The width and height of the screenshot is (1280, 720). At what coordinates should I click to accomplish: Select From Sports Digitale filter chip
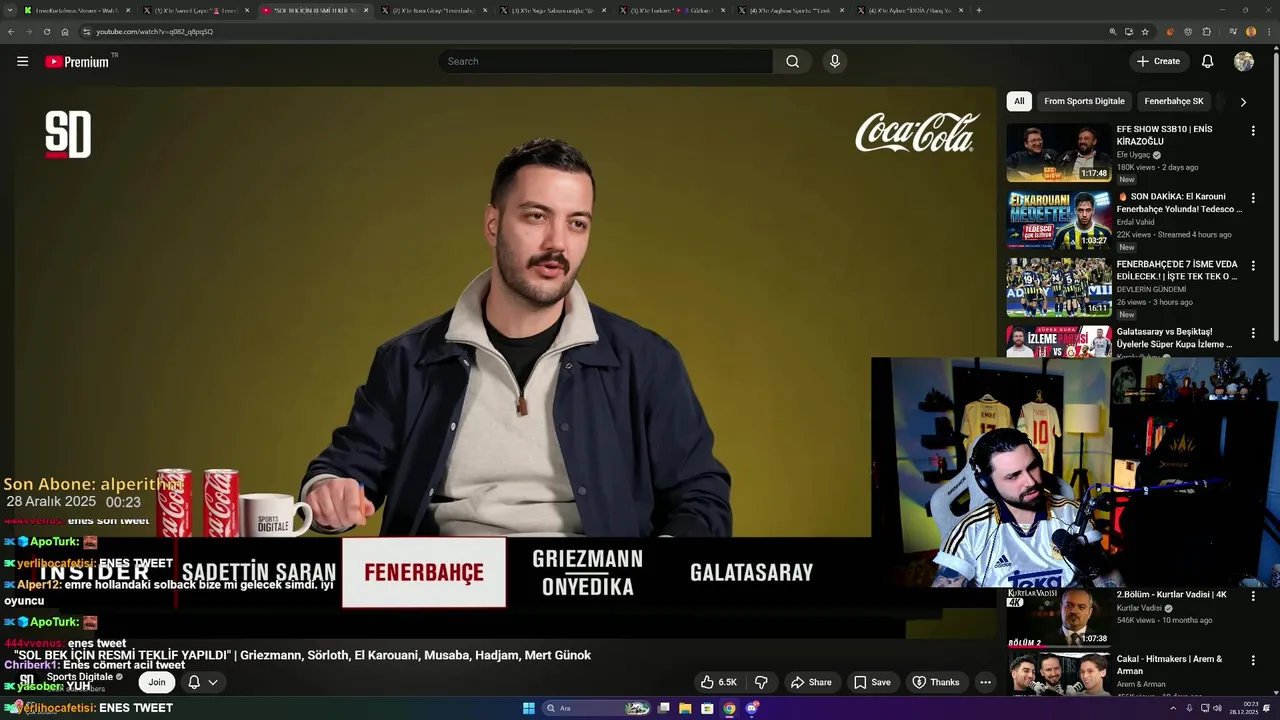[x=1084, y=101]
